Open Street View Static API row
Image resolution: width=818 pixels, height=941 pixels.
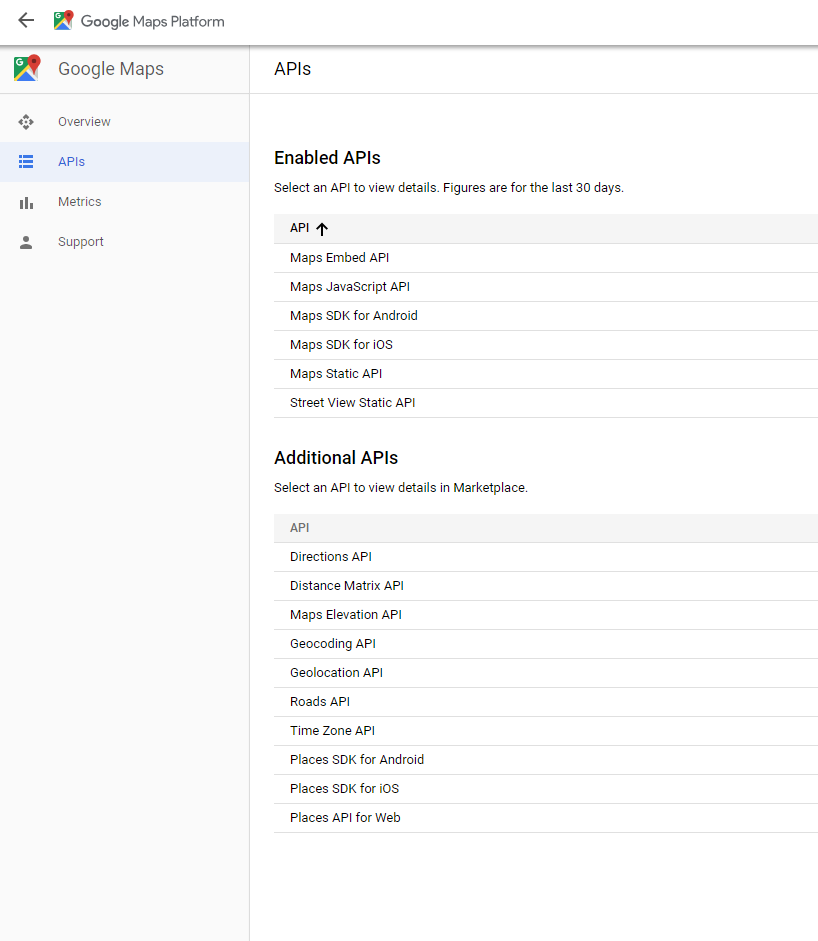(x=546, y=403)
